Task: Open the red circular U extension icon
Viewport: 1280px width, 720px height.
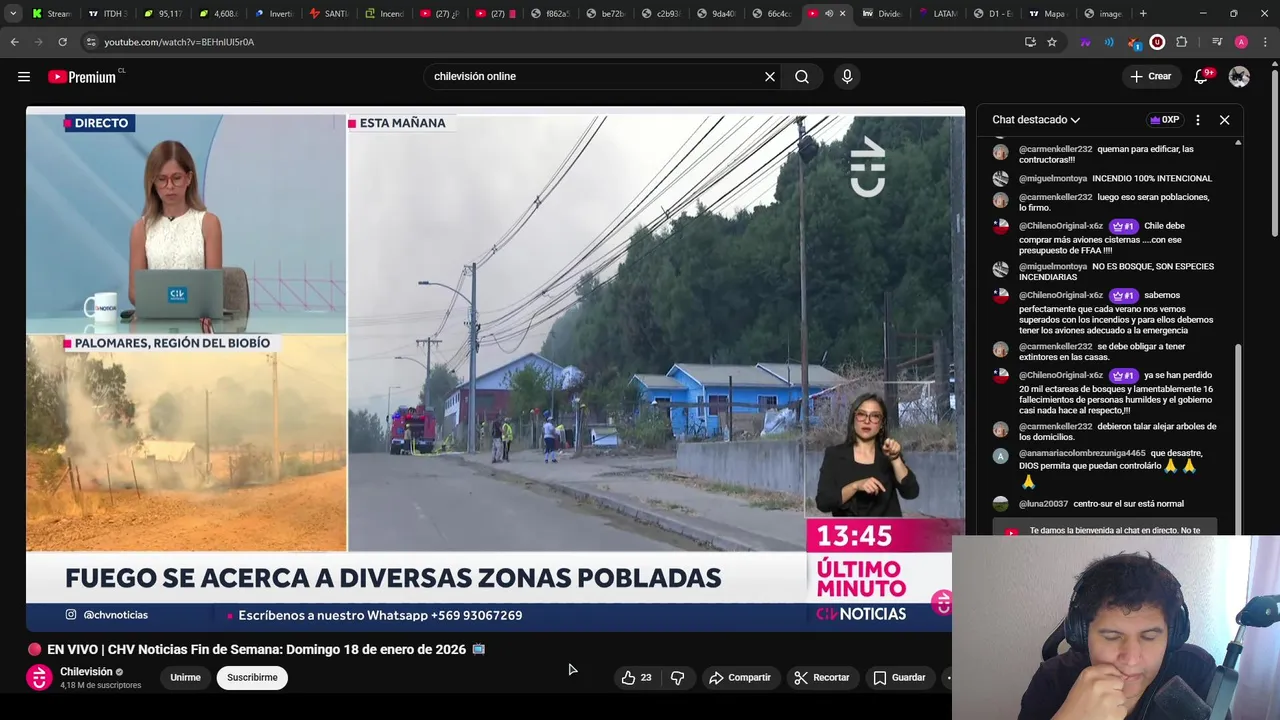Action: click(x=1157, y=42)
